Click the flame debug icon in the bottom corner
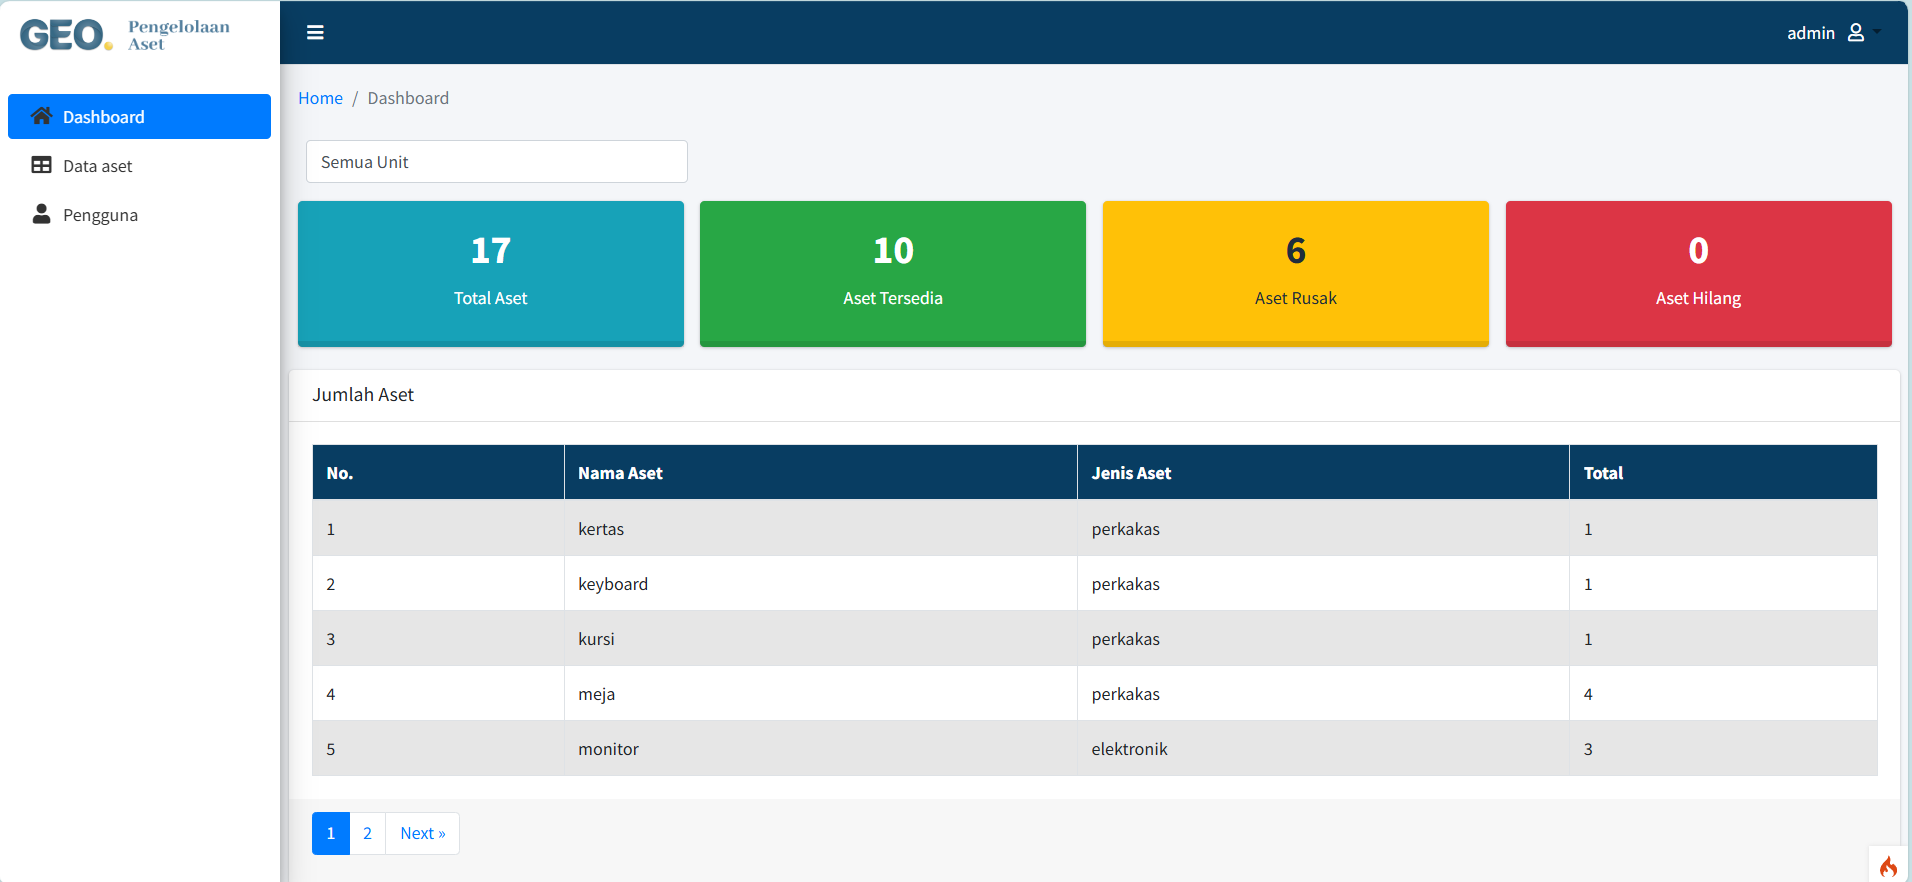 coord(1888,866)
